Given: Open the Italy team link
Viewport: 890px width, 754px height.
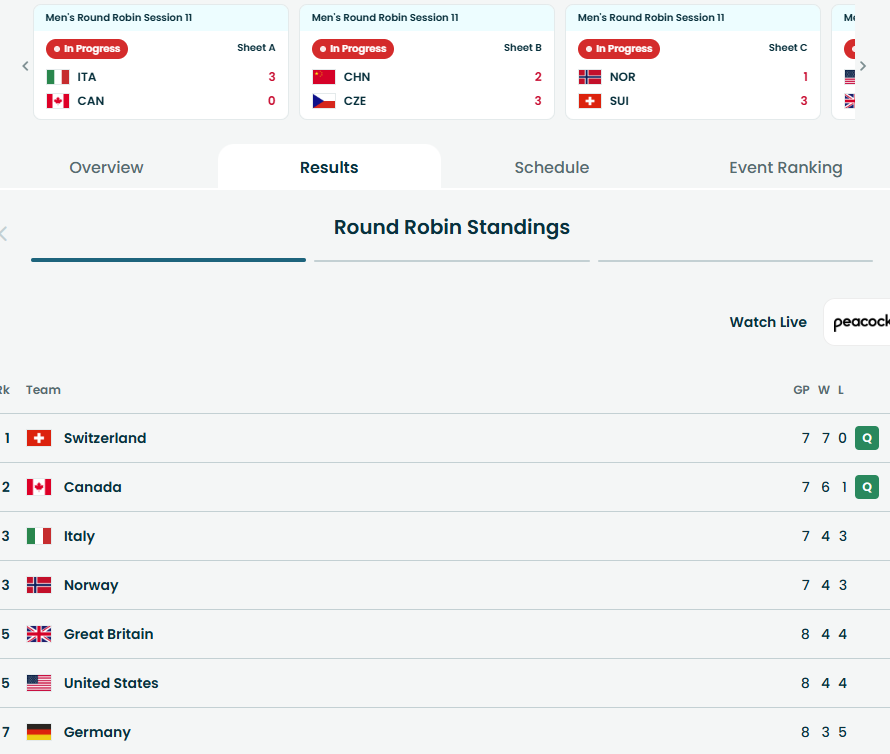Looking at the screenshot, I should click(x=79, y=537).
